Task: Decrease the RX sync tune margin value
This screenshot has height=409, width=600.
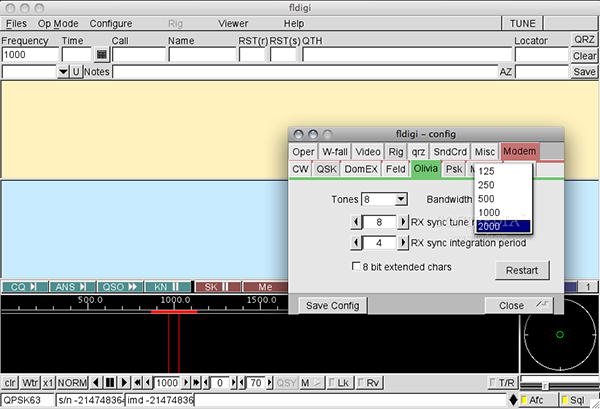Action: (356, 222)
